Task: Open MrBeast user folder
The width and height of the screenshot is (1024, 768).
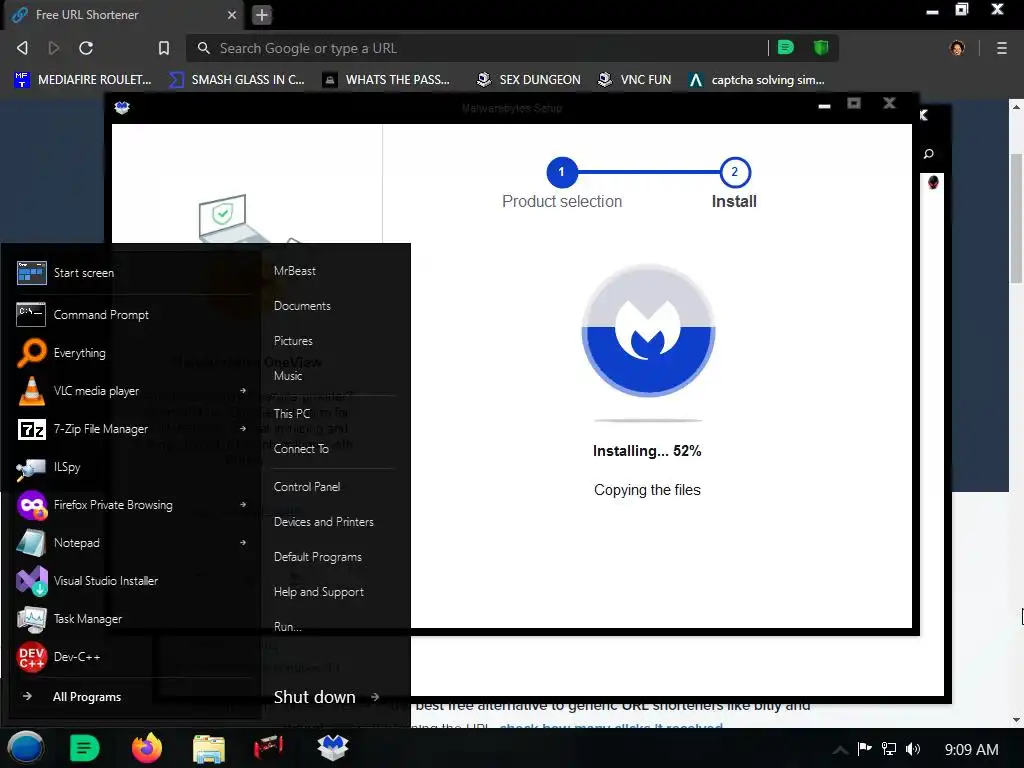Action: 295,271
